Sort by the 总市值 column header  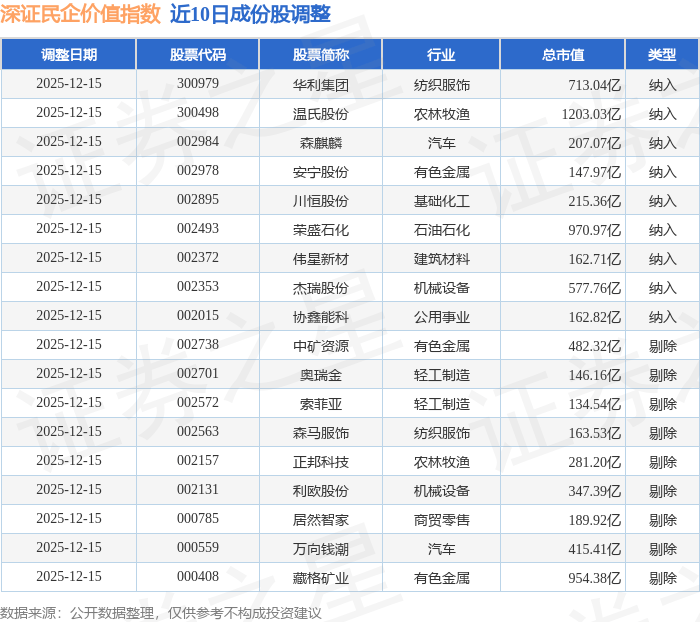563,55
